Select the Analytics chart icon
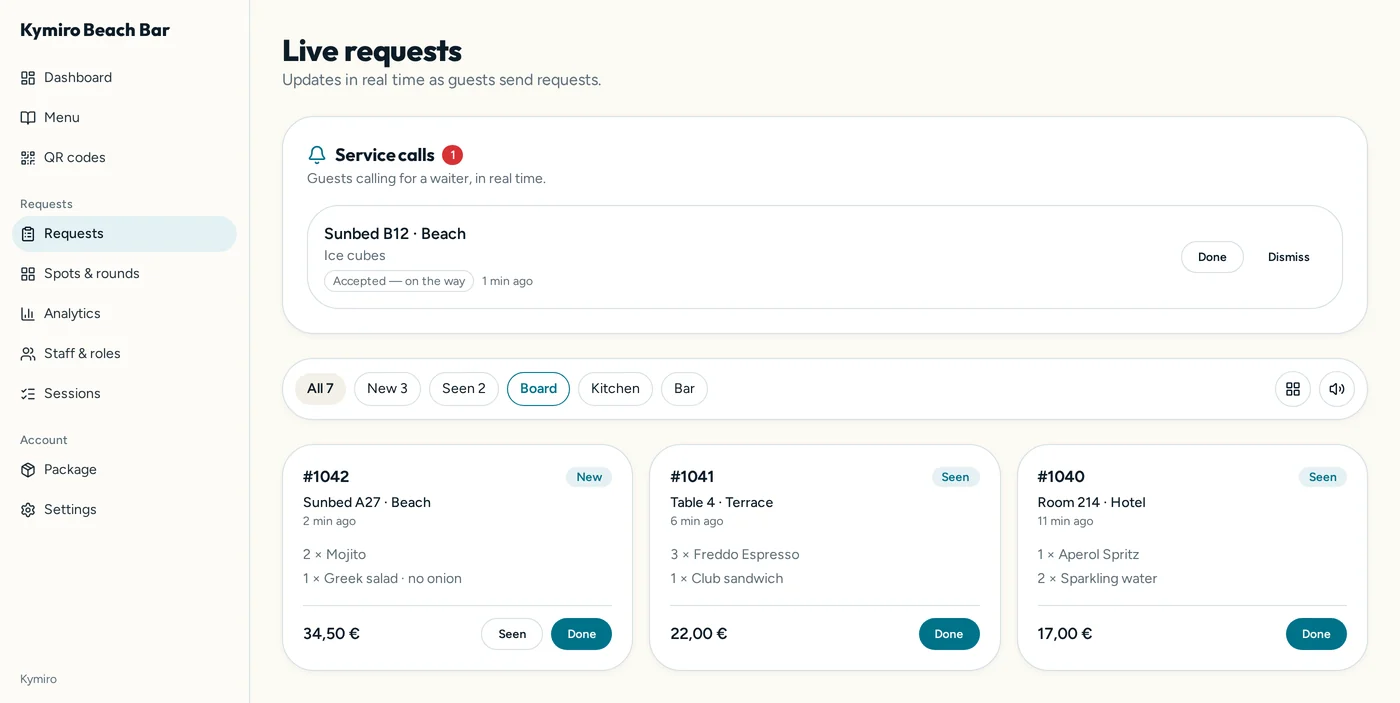Screen dimensions: 1400x703 pos(28,314)
